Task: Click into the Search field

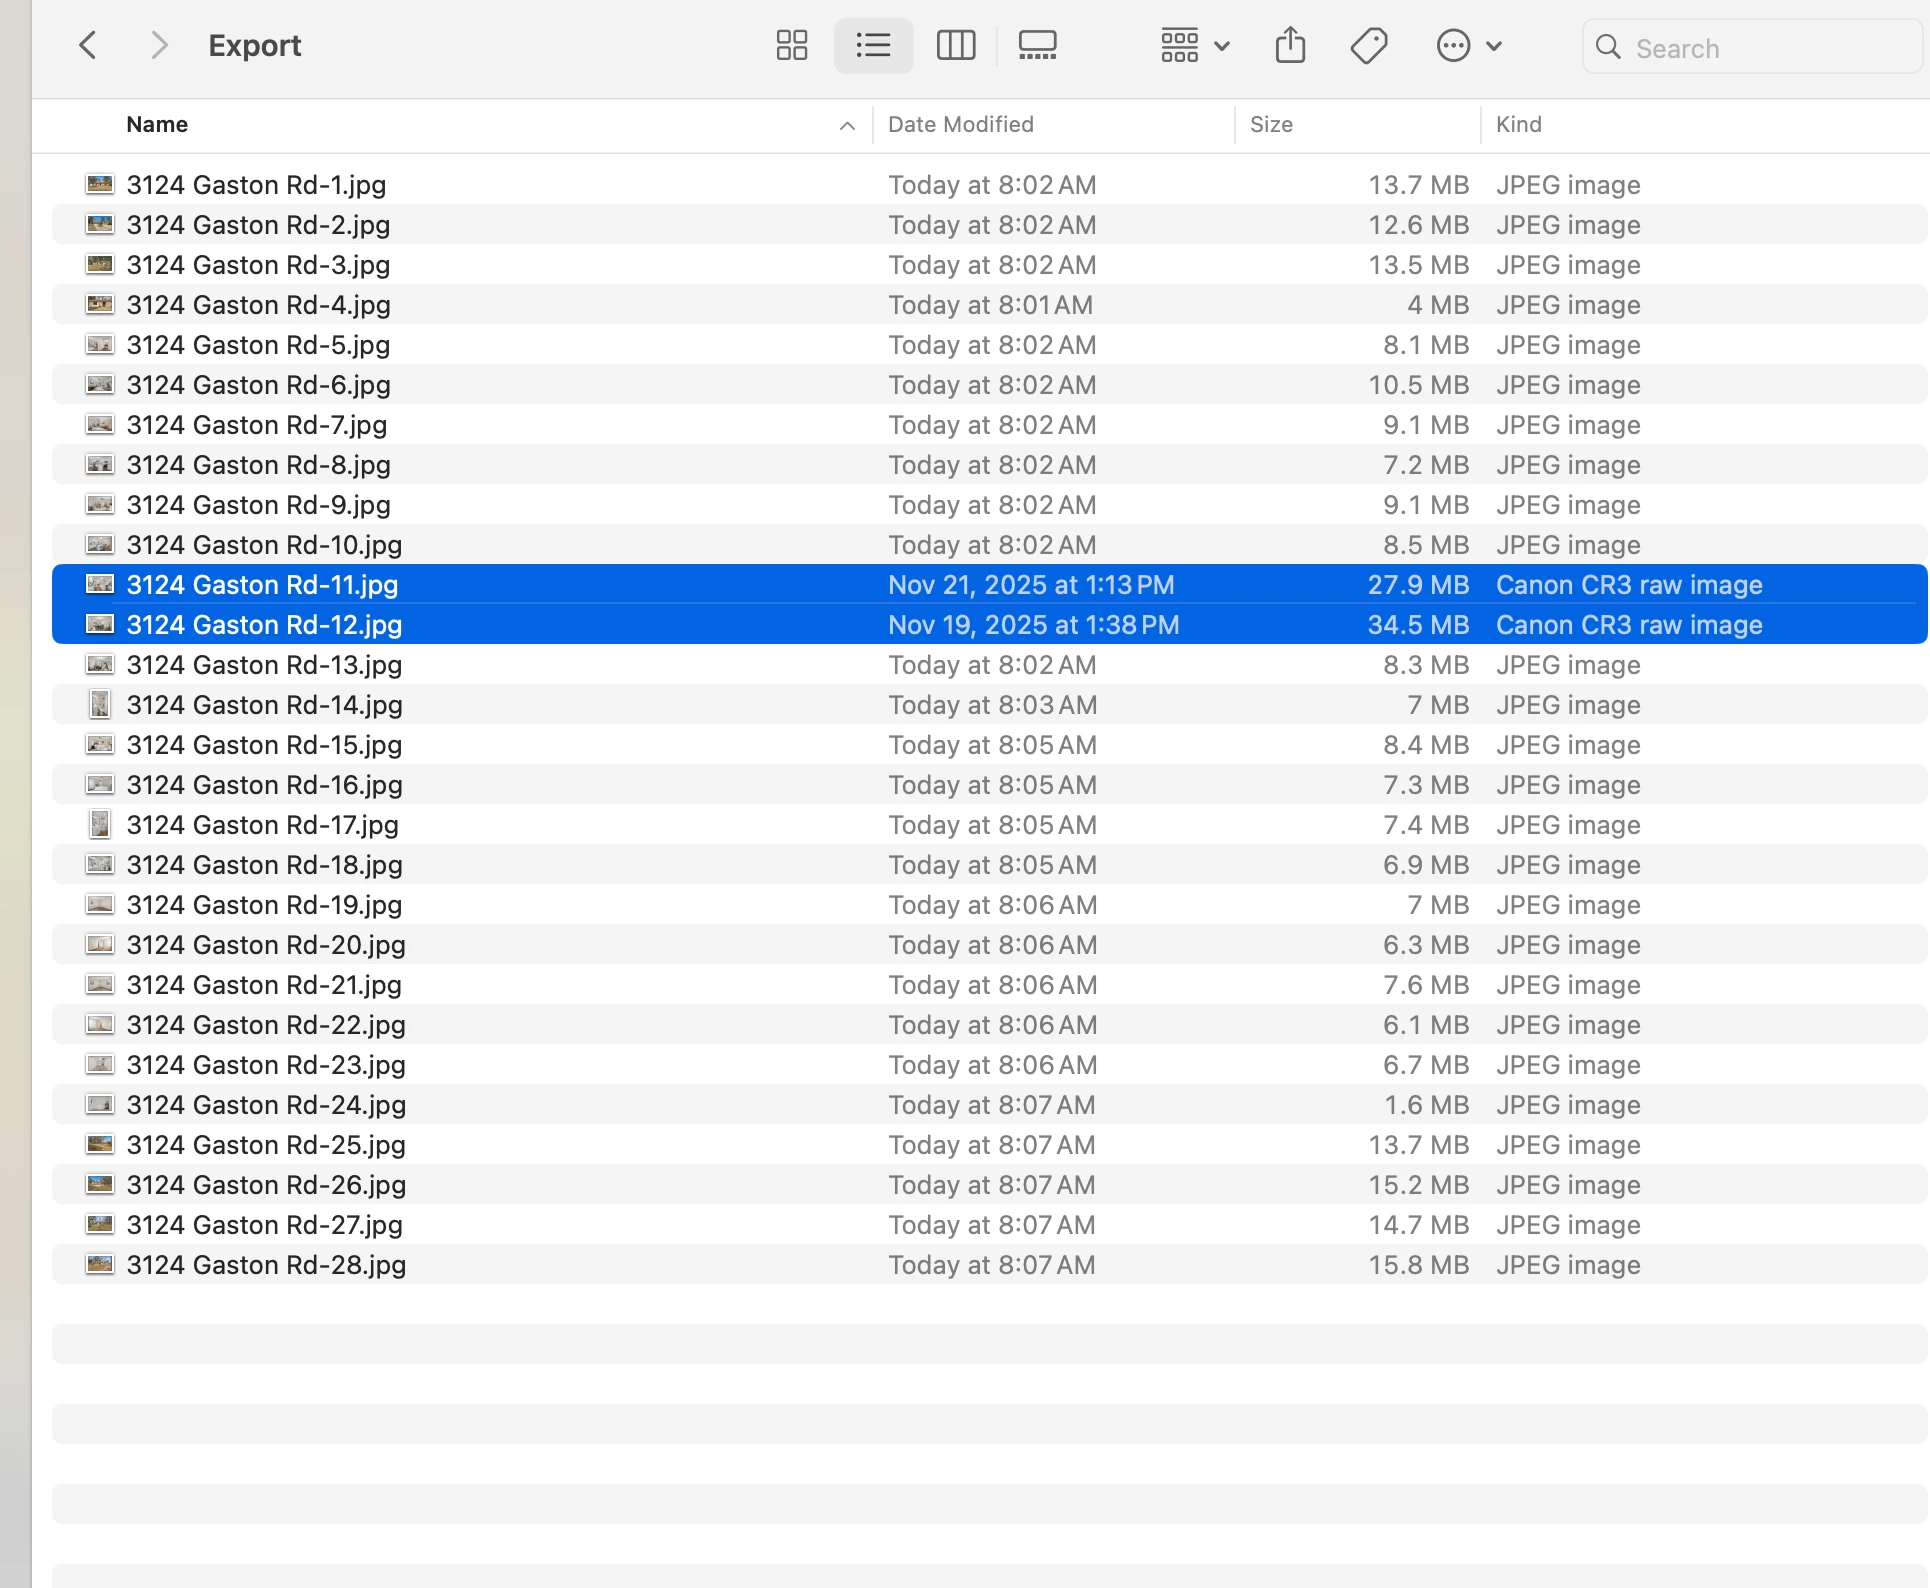Action: click(x=1752, y=47)
